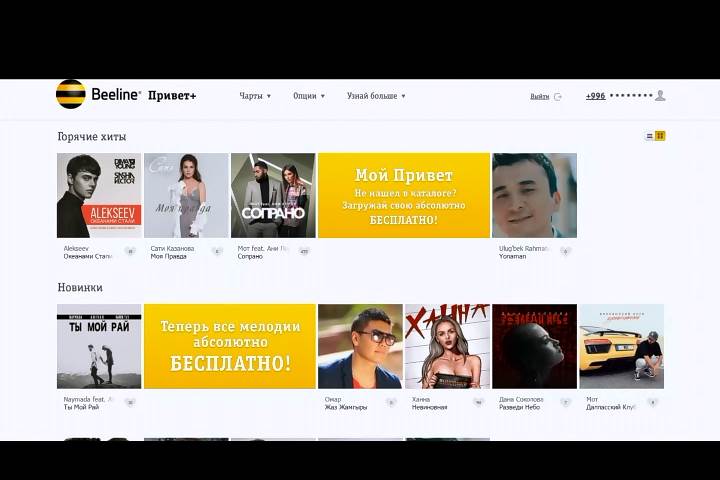Click the Новинки section heading
Image resolution: width=720 pixels, height=480 pixels.
(x=80, y=288)
